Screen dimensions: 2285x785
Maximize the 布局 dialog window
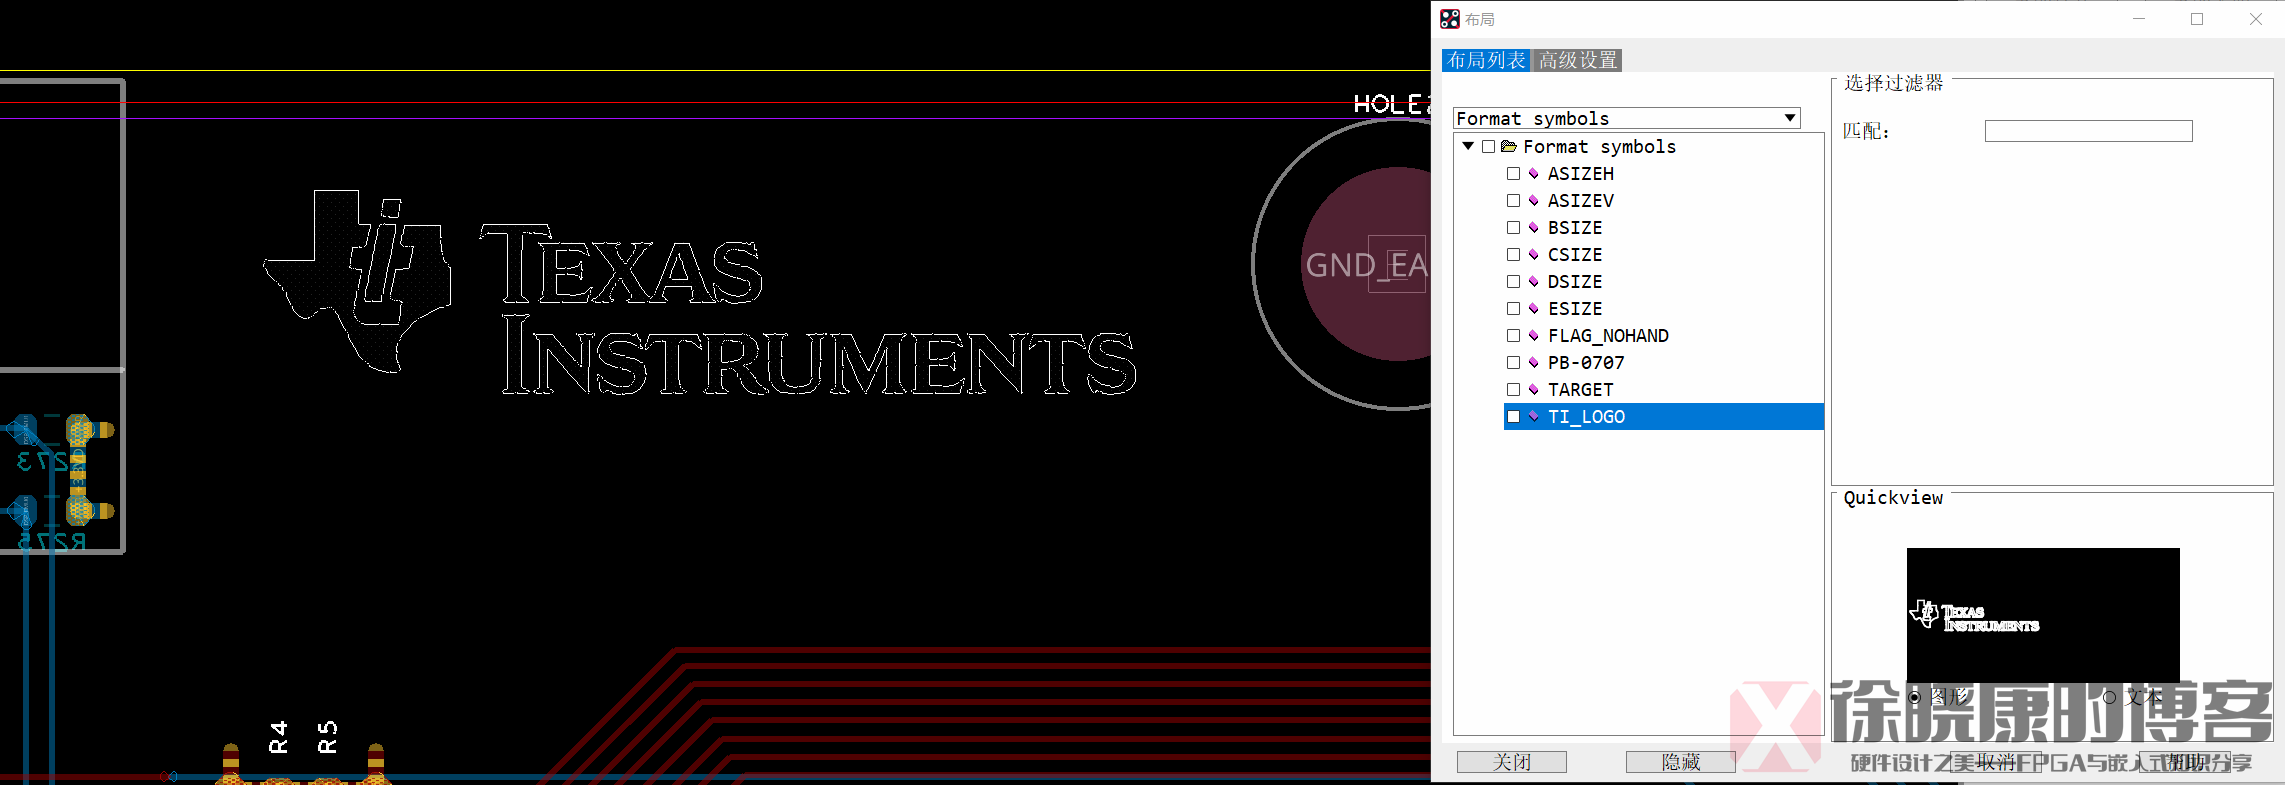2197,19
